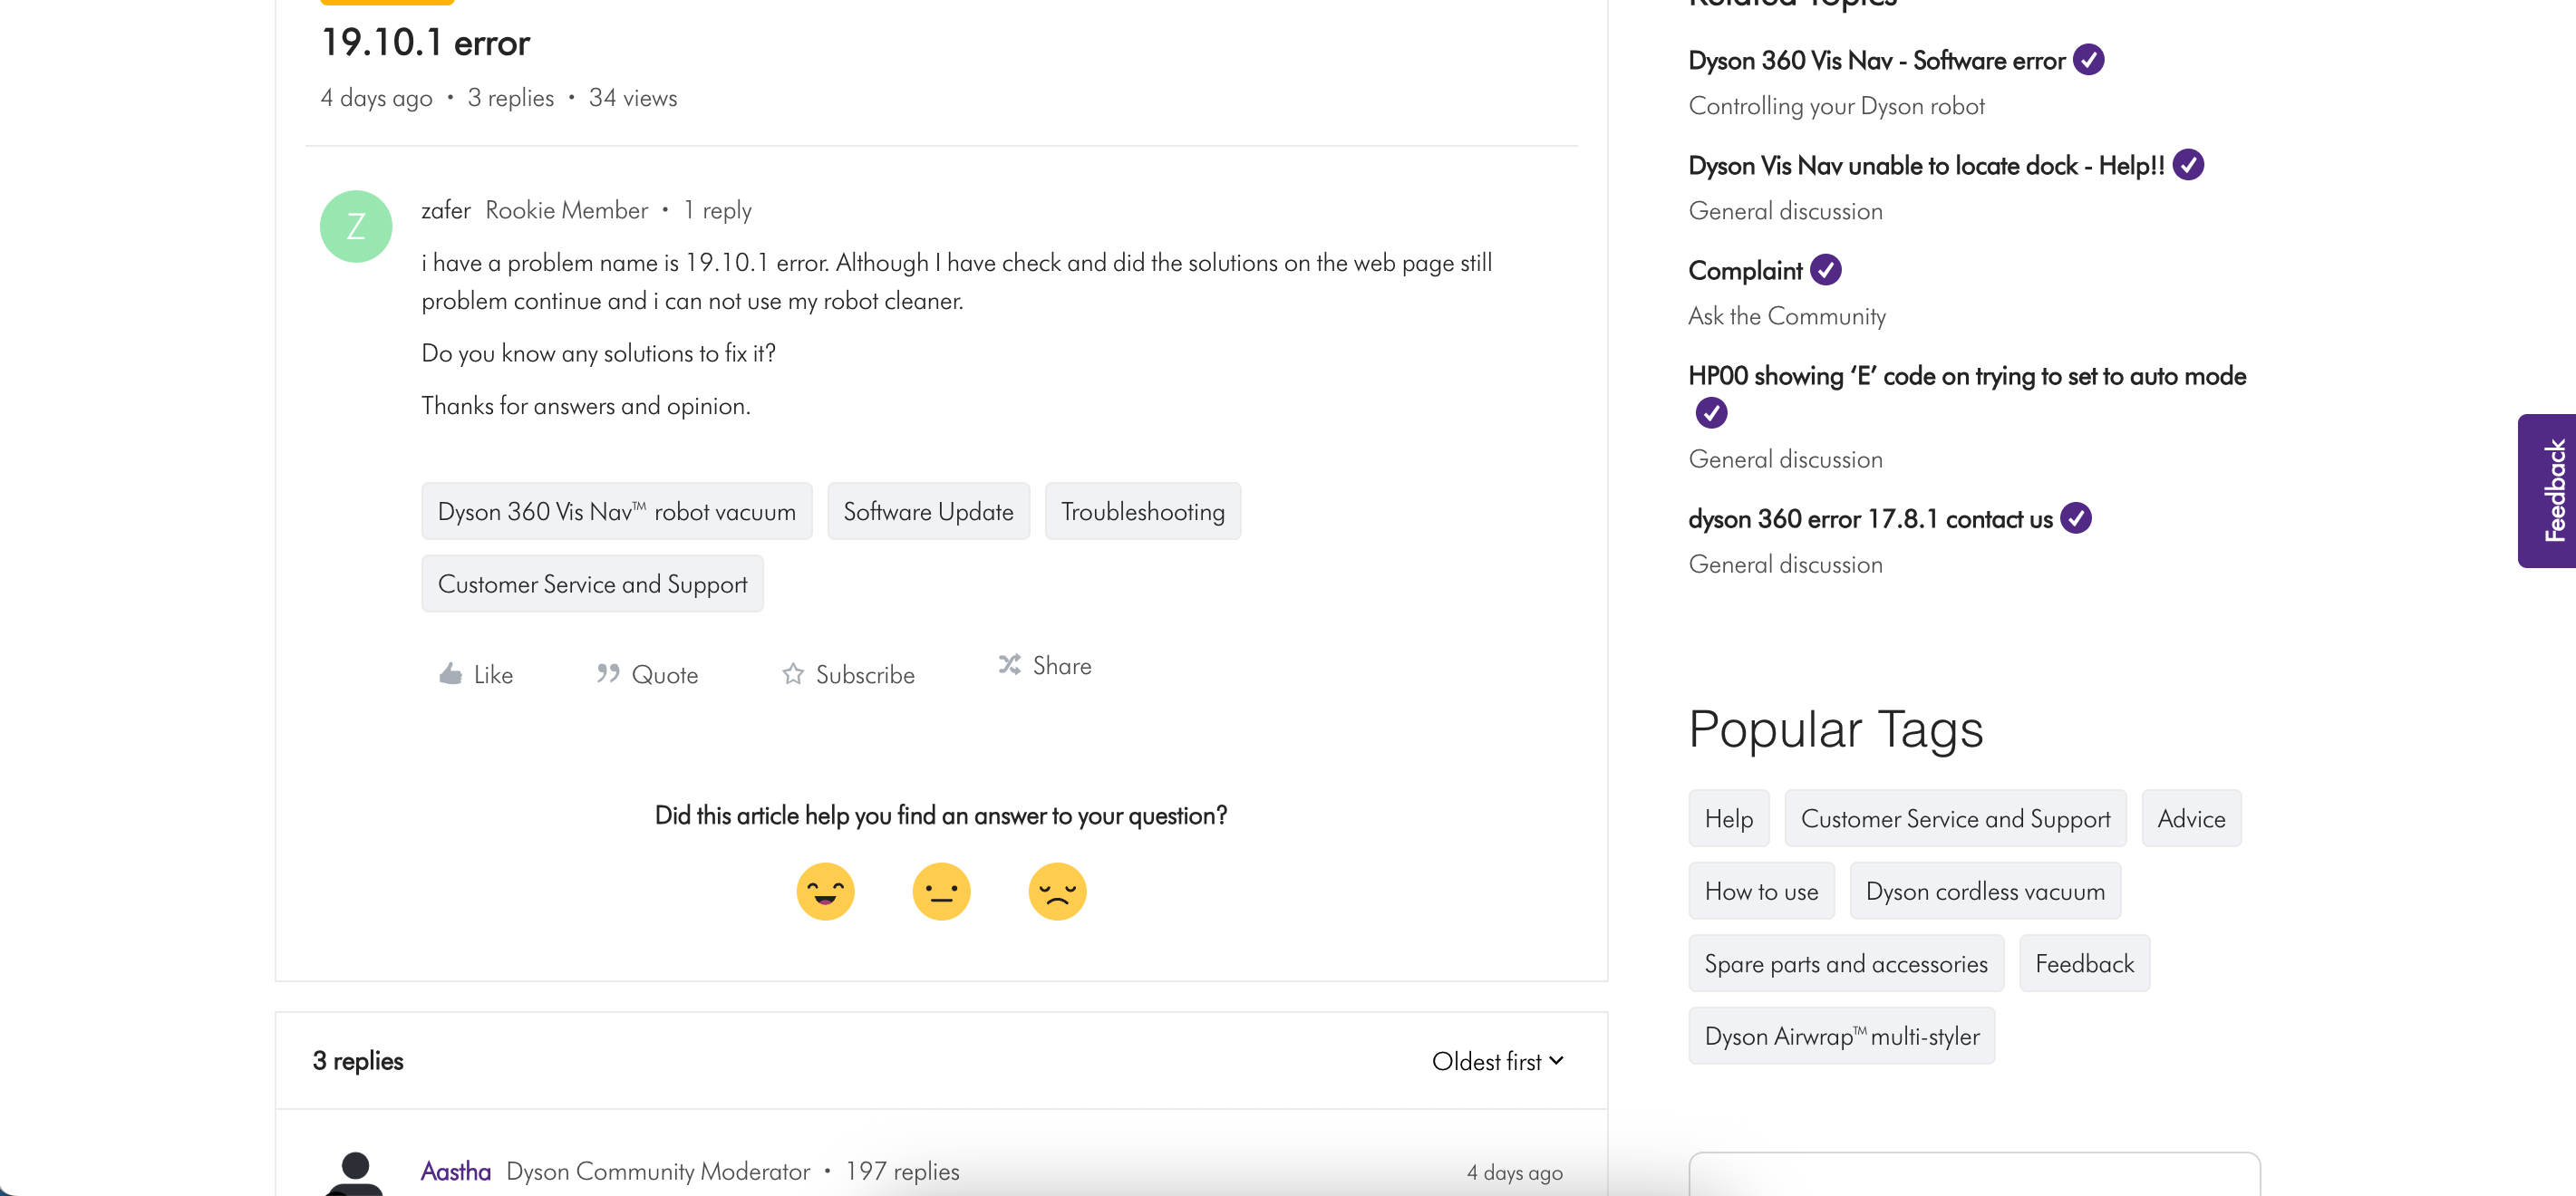Toggle Like on the original post

click(475, 673)
